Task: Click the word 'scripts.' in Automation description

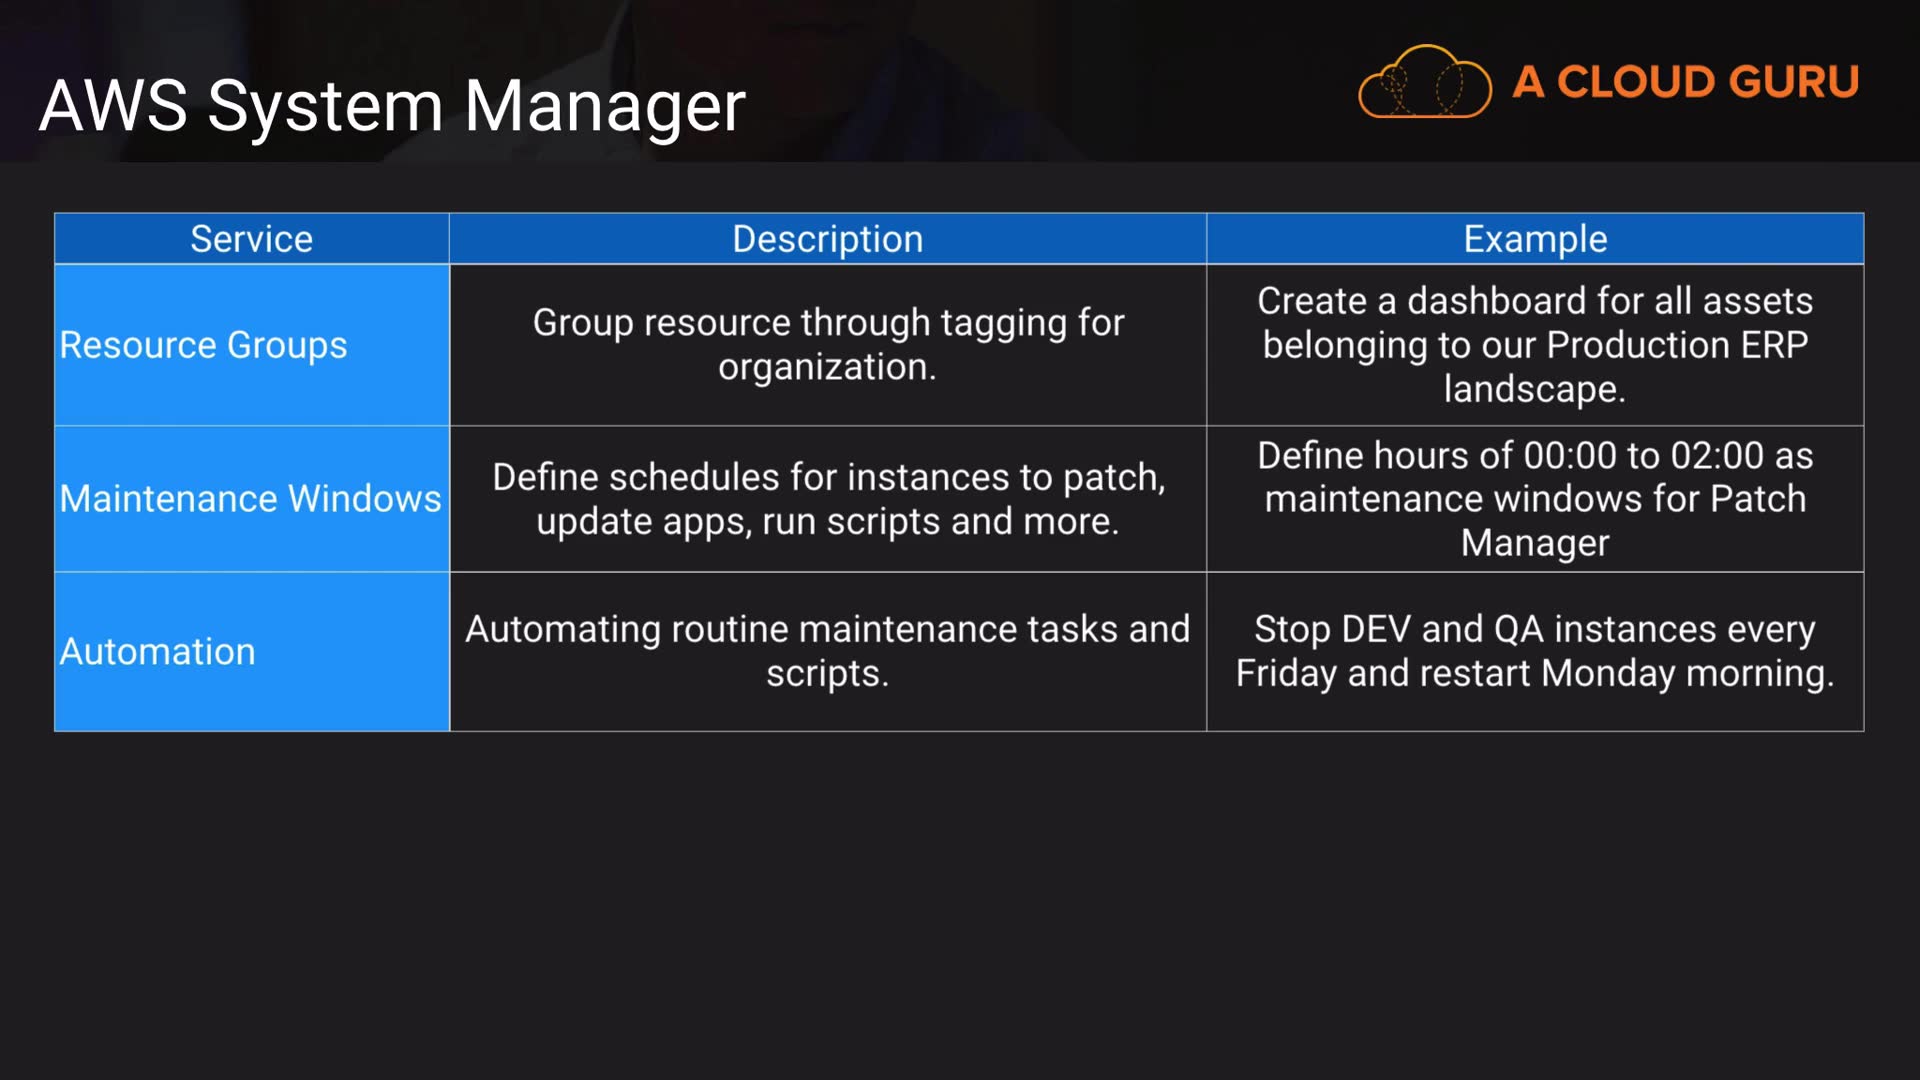Action: click(x=827, y=674)
